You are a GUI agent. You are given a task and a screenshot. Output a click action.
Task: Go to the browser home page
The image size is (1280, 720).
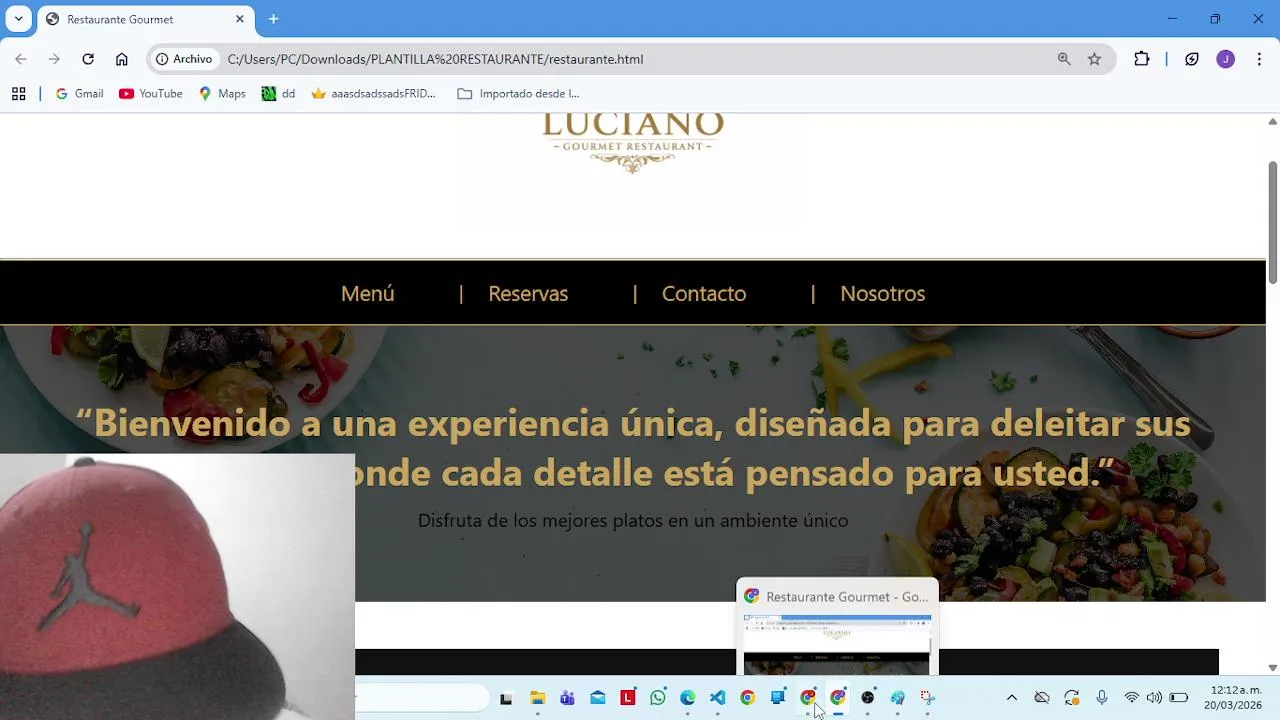[x=122, y=59]
